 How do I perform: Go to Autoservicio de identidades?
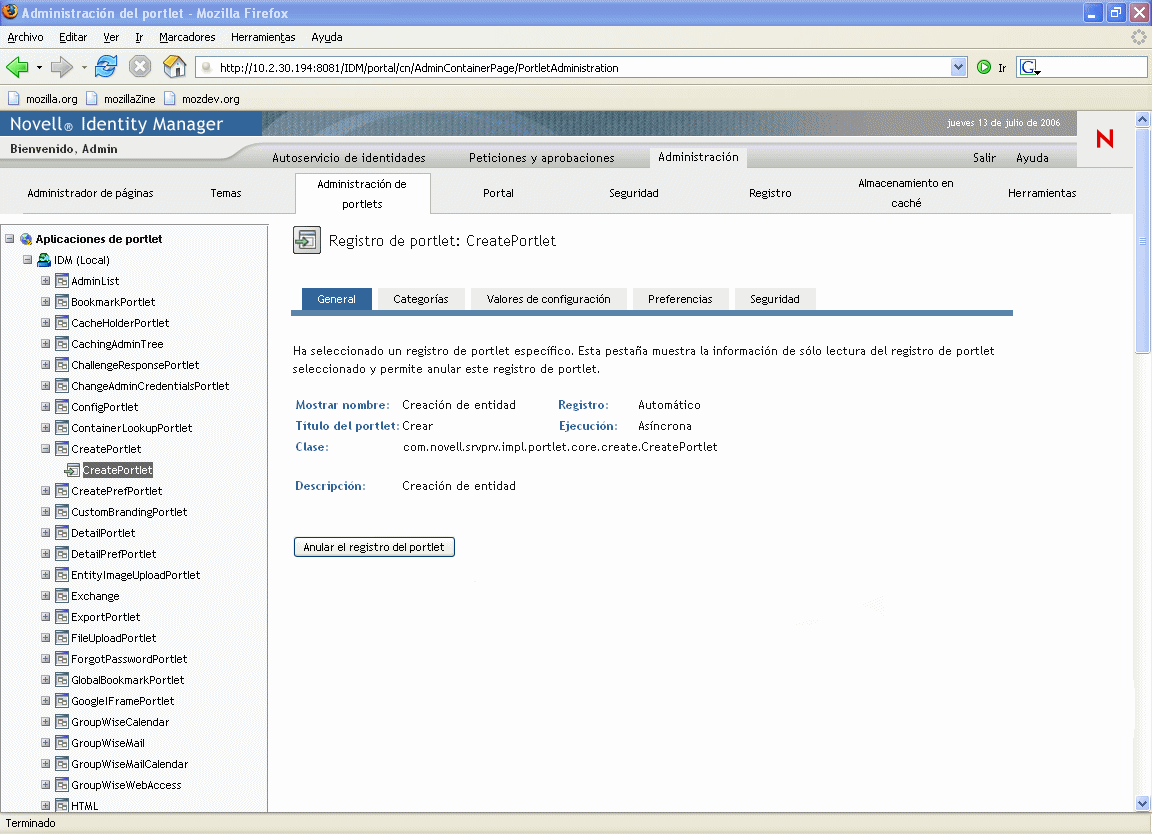pos(349,158)
